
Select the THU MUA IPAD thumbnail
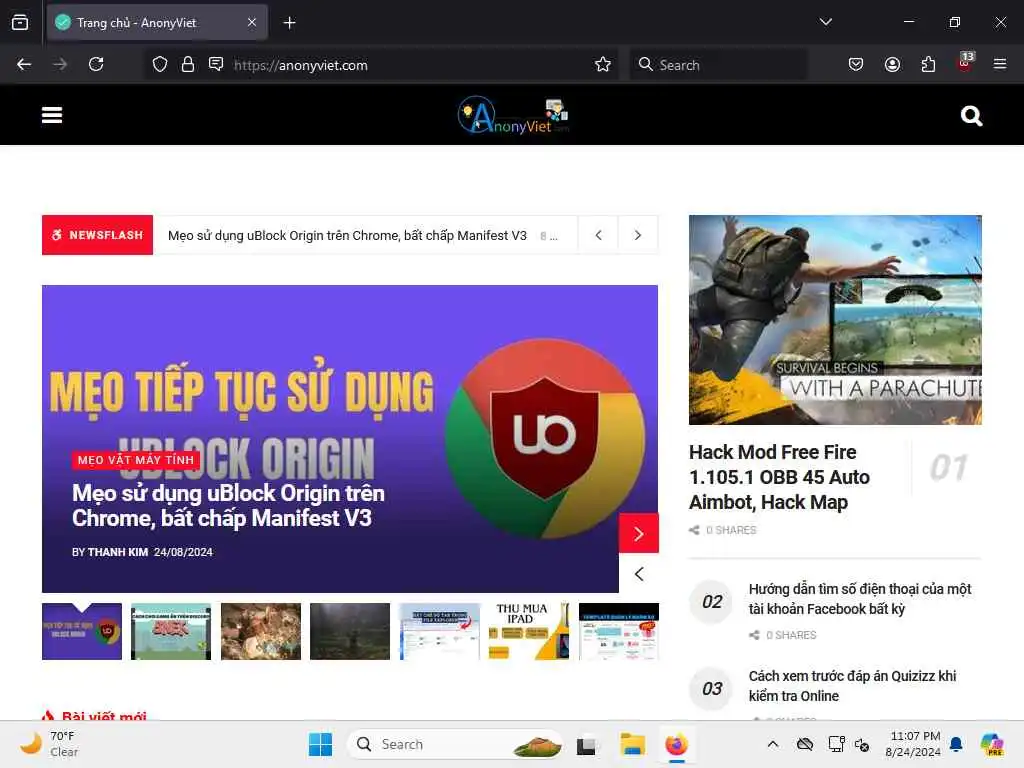[529, 632]
